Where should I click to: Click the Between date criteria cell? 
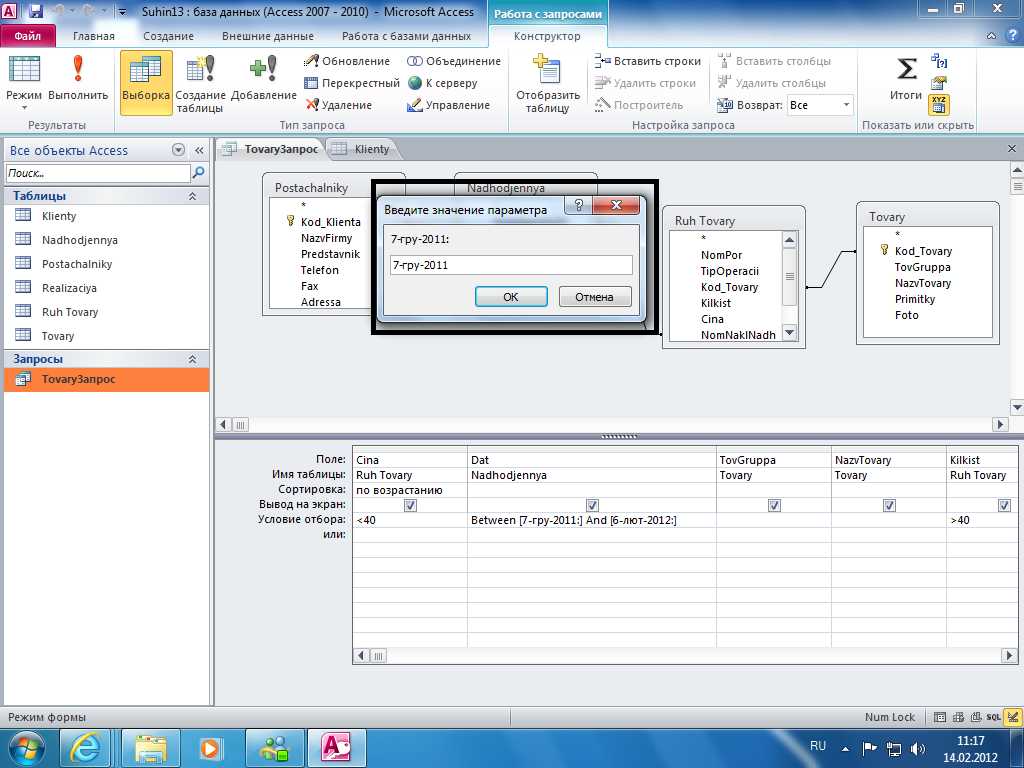[x=592, y=520]
